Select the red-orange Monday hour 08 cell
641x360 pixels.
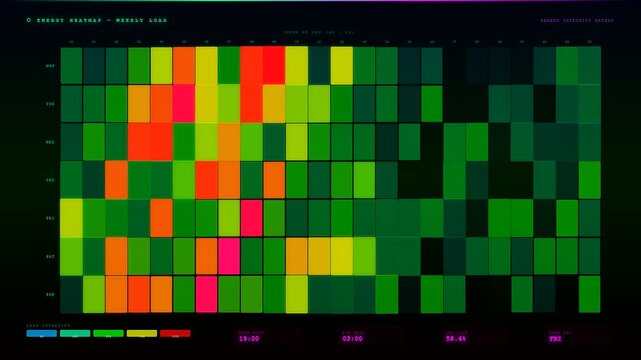pos(251,66)
